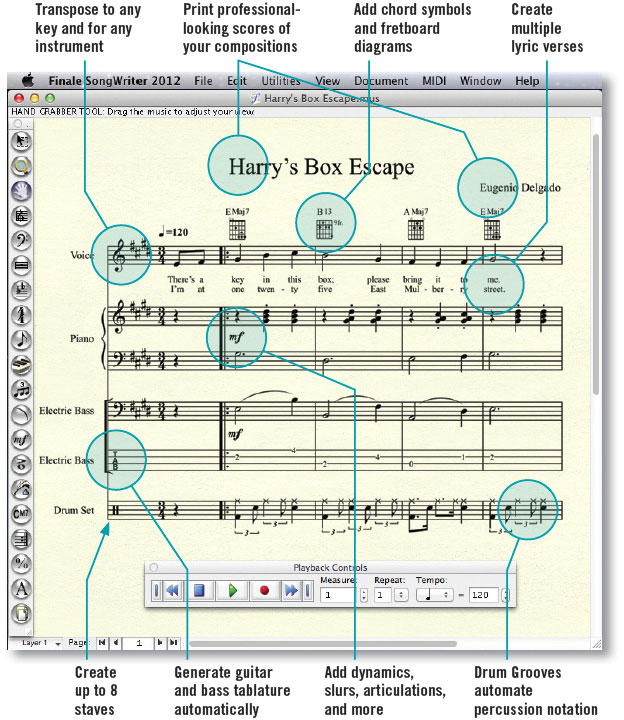624x720 pixels.
Task: Click Fast Forward in Playback Controls
Action: click(x=291, y=591)
